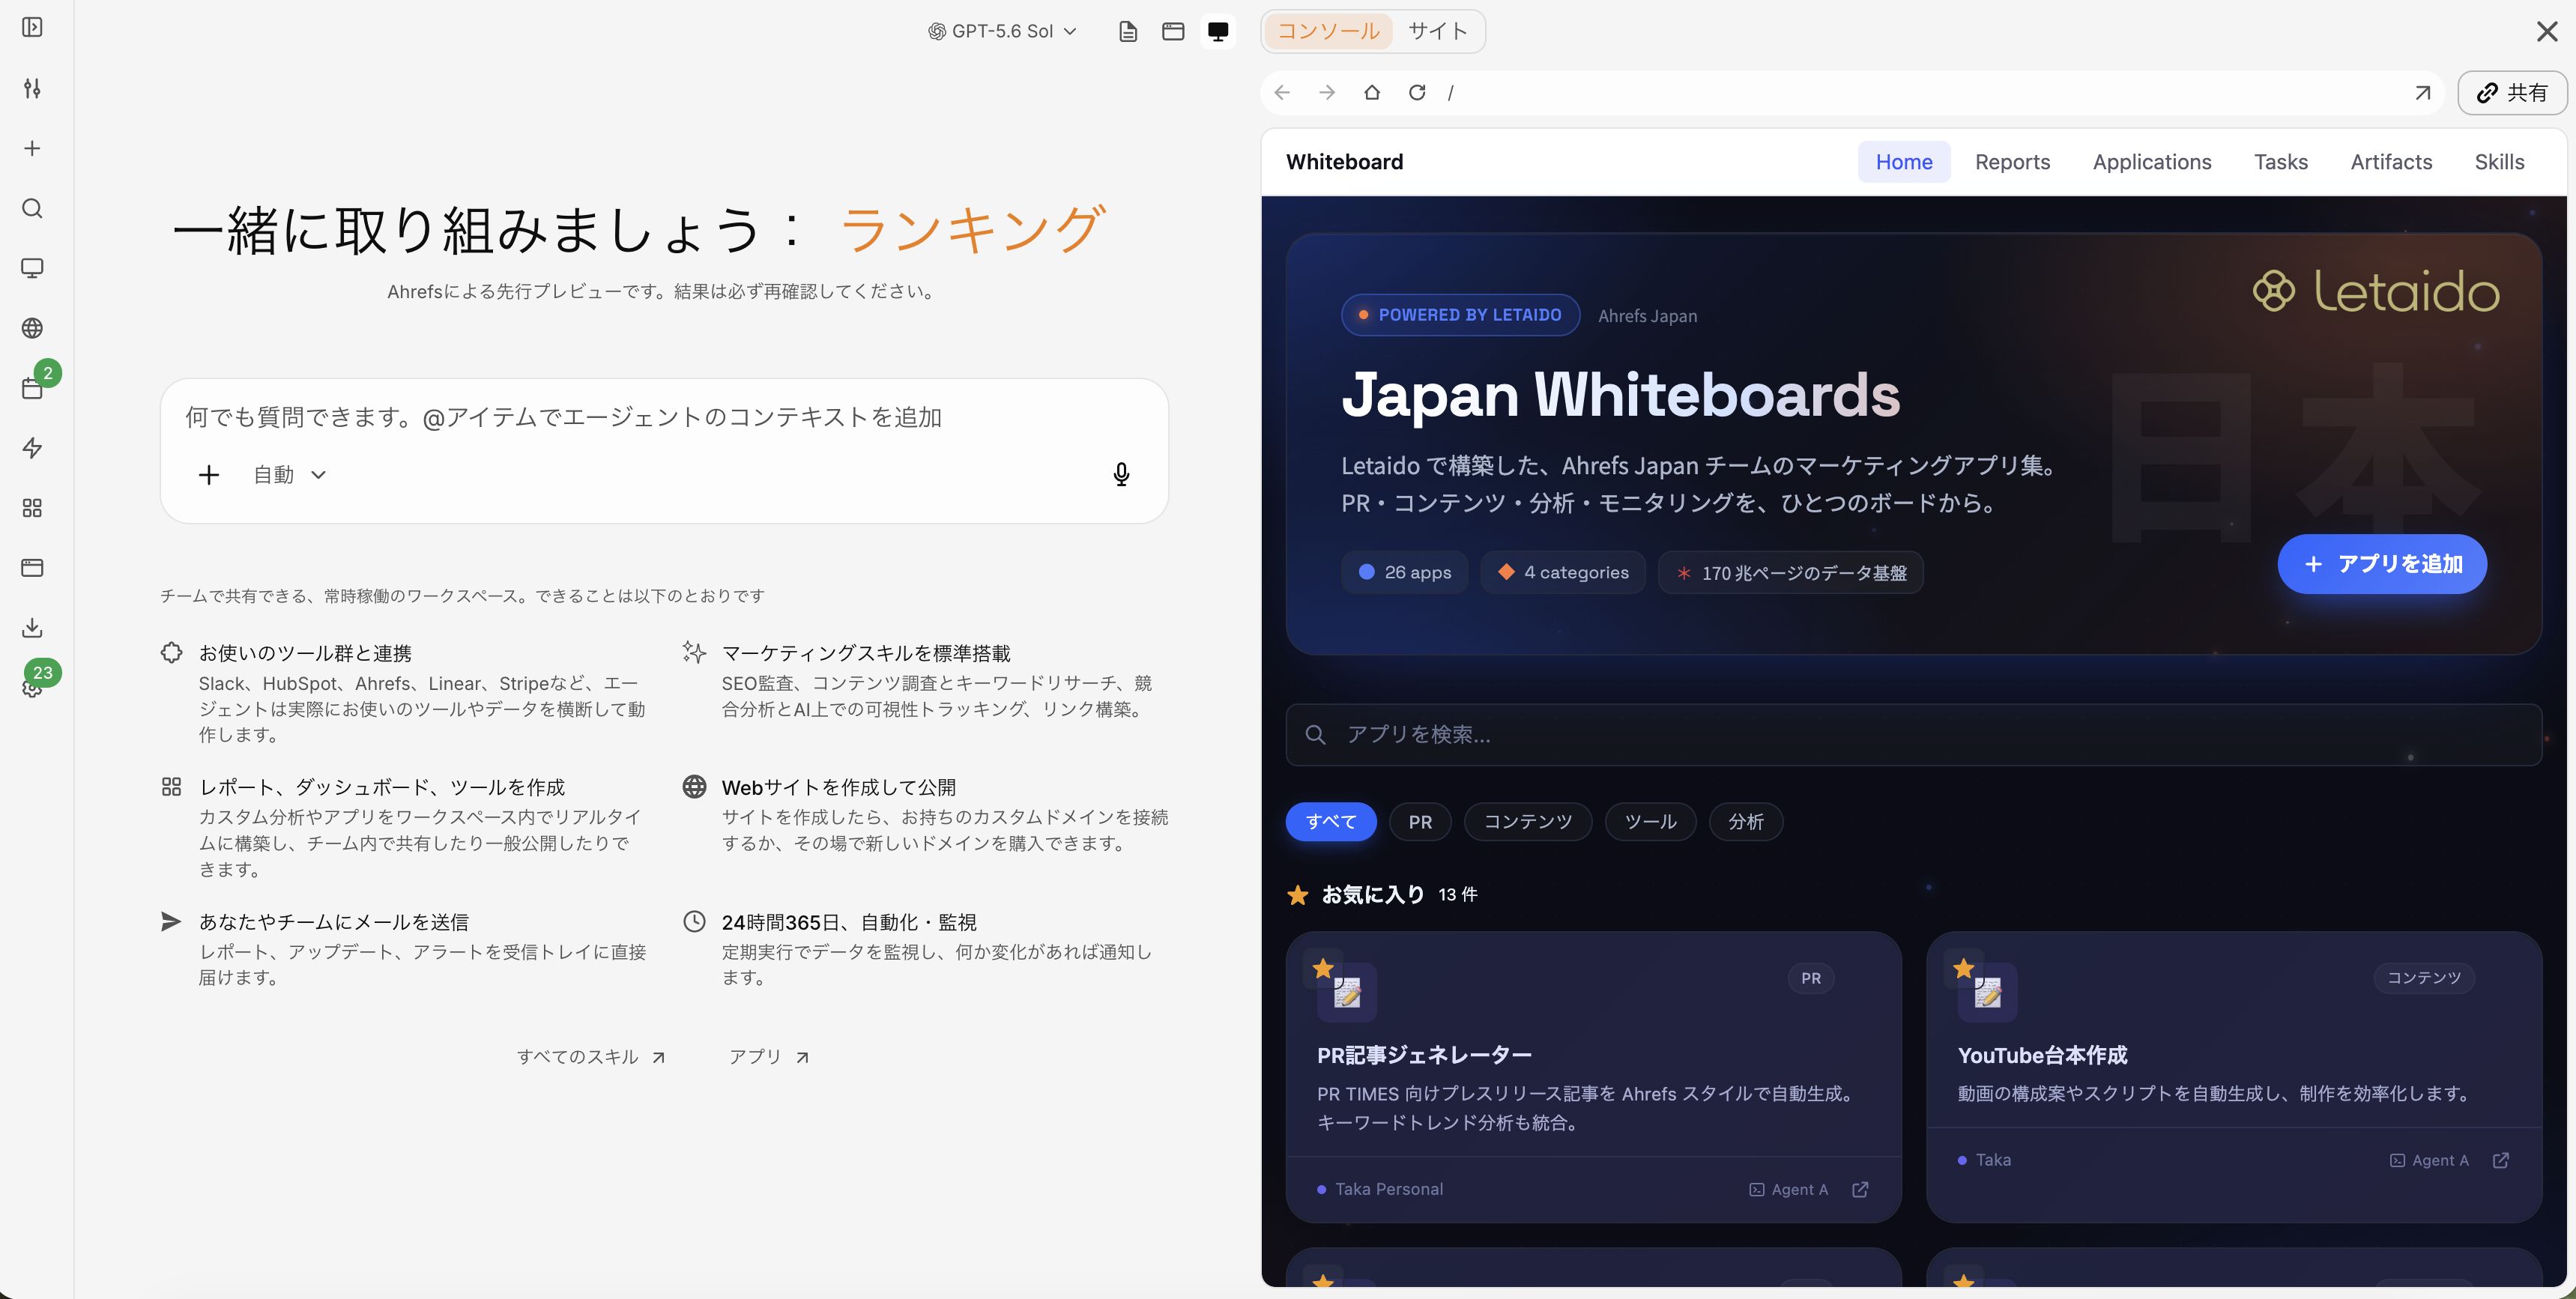Open the Reports nav tab
The width and height of the screenshot is (2576, 1299).
point(2012,162)
